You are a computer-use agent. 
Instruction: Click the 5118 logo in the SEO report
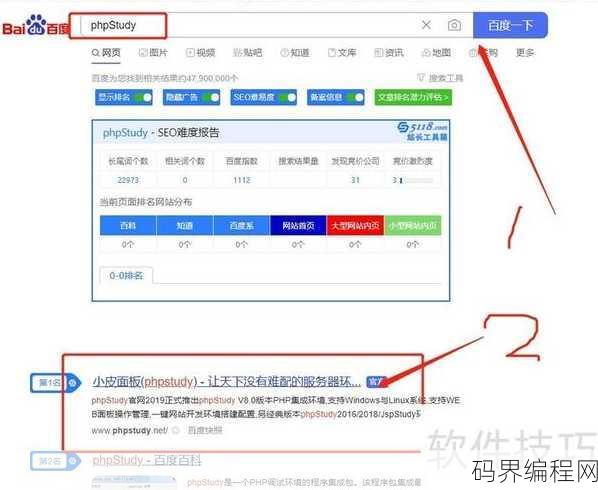(x=422, y=131)
